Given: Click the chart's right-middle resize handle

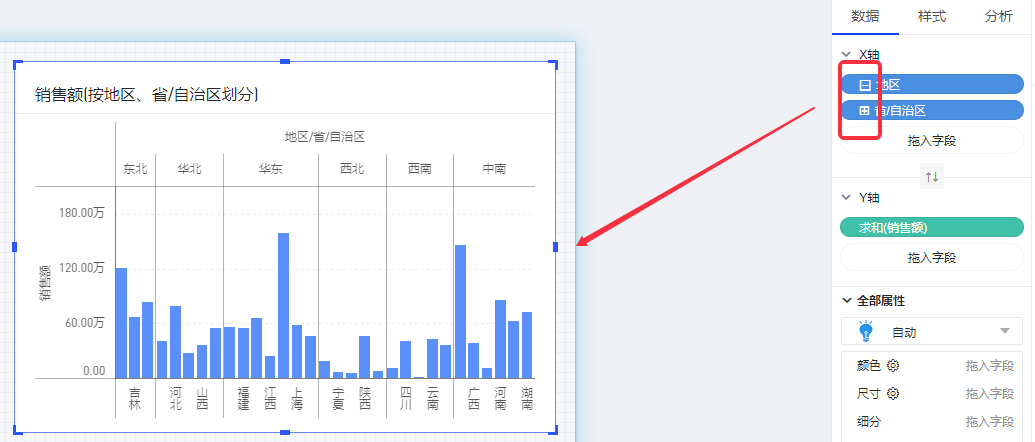Looking at the screenshot, I should click(x=556, y=247).
